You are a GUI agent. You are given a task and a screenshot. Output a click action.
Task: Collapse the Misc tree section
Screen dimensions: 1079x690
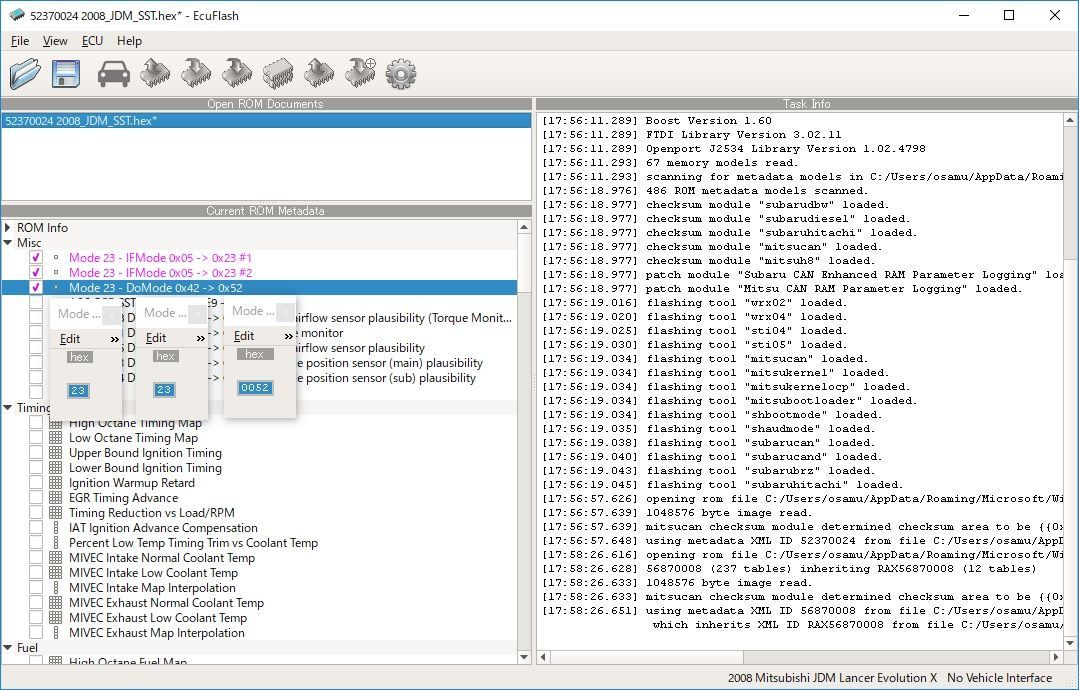pos(8,243)
